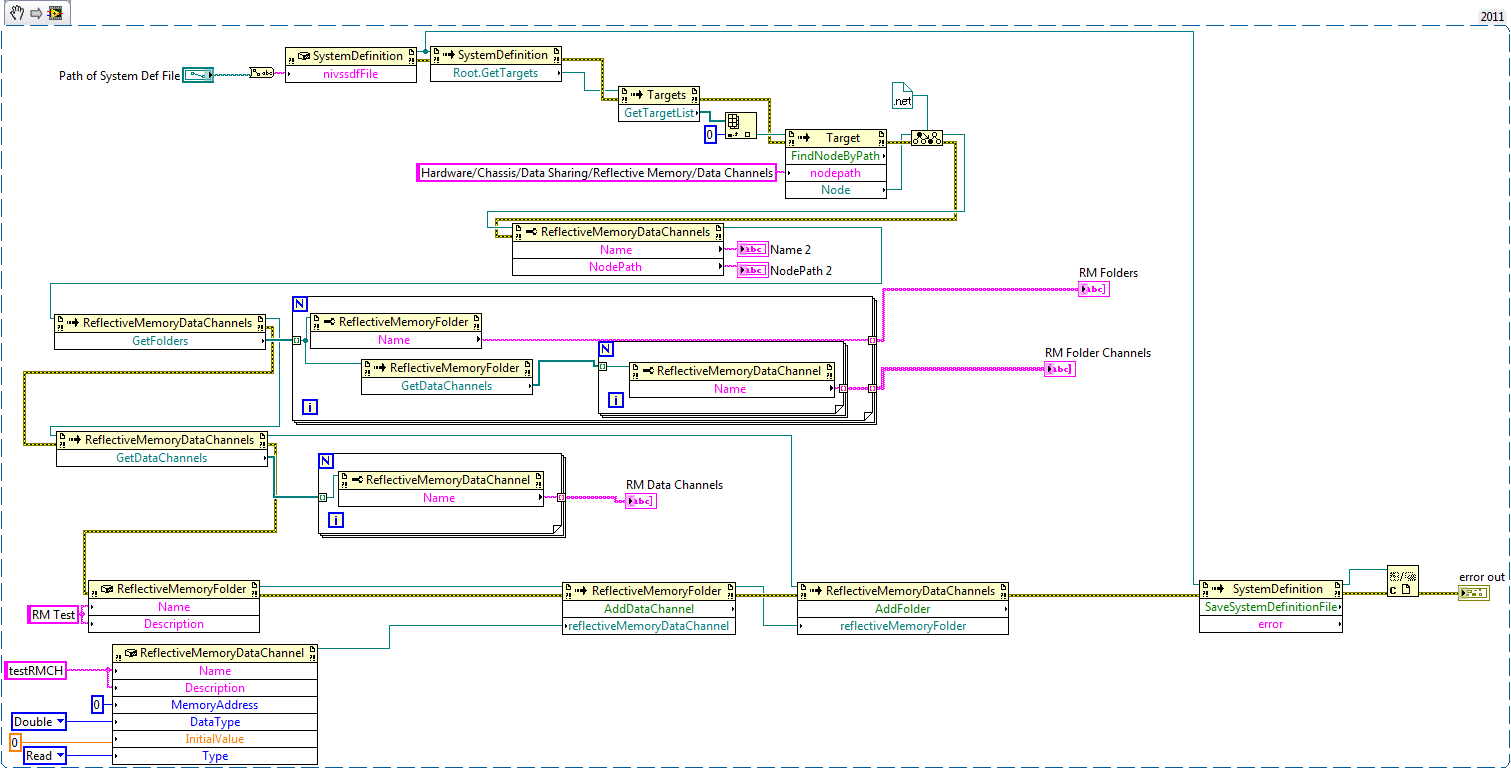Click the MemoryAddress parameter row
This screenshot has height=769, width=1511.
pyautogui.click(x=215, y=705)
